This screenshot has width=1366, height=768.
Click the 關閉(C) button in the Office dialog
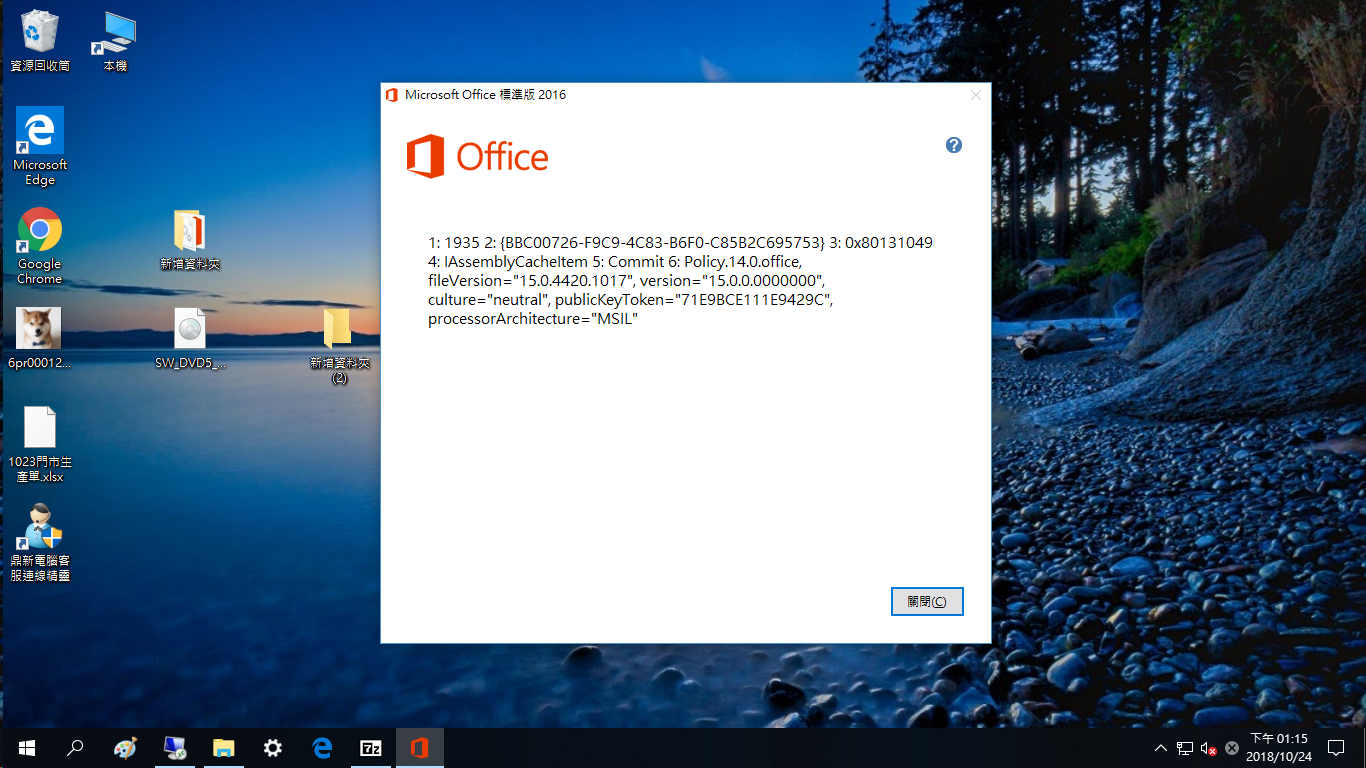click(x=927, y=601)
